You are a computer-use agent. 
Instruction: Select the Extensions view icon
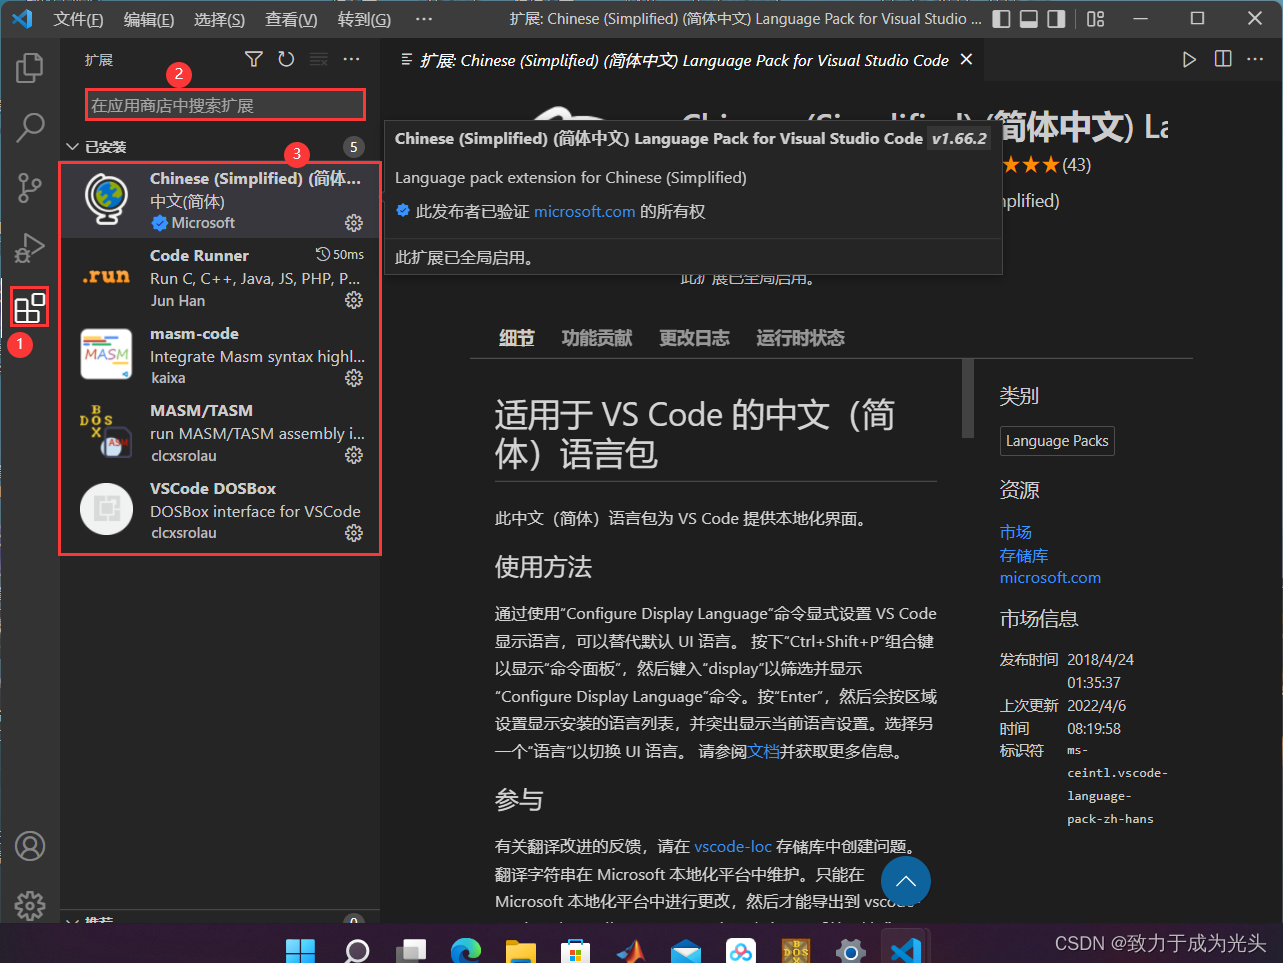pos(30,307)
